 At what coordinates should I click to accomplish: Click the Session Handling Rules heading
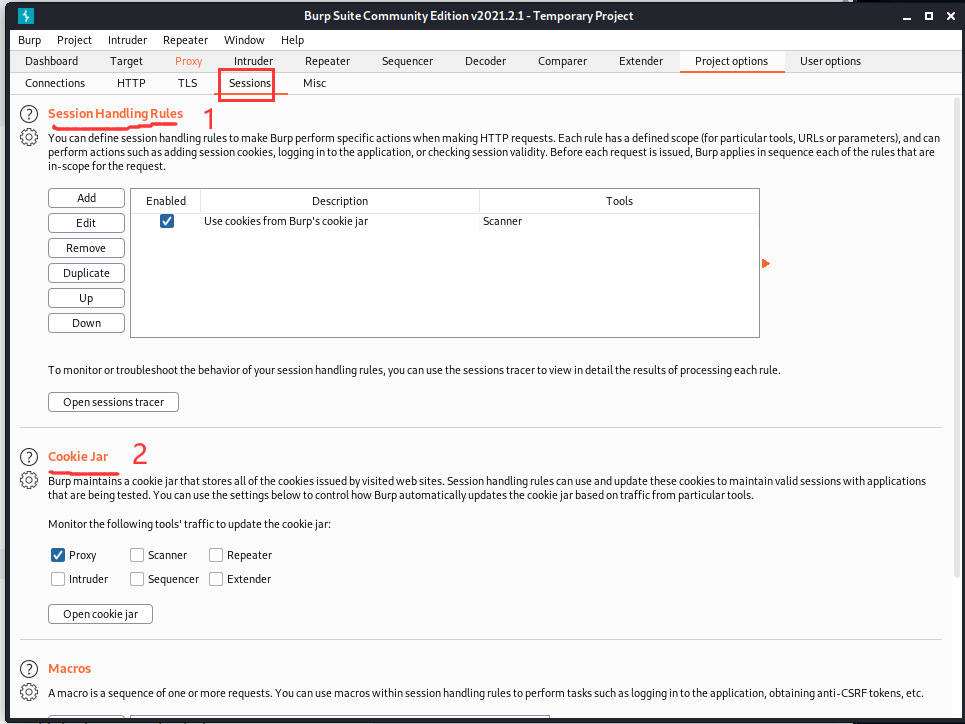click(x=116, y=114)
